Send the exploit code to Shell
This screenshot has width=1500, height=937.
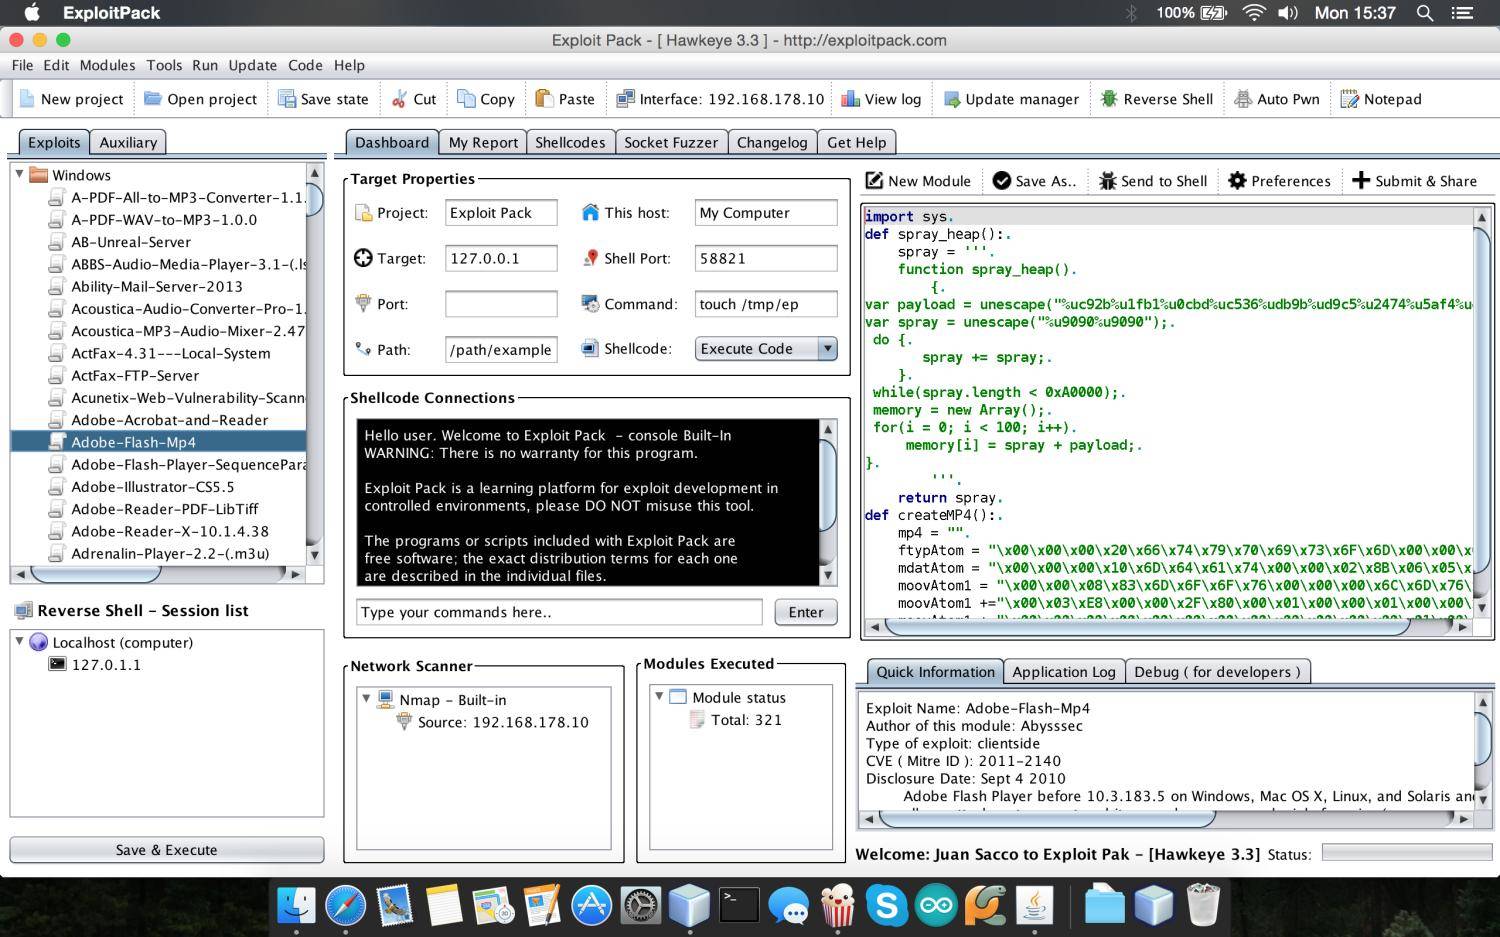pos(1152,181)
